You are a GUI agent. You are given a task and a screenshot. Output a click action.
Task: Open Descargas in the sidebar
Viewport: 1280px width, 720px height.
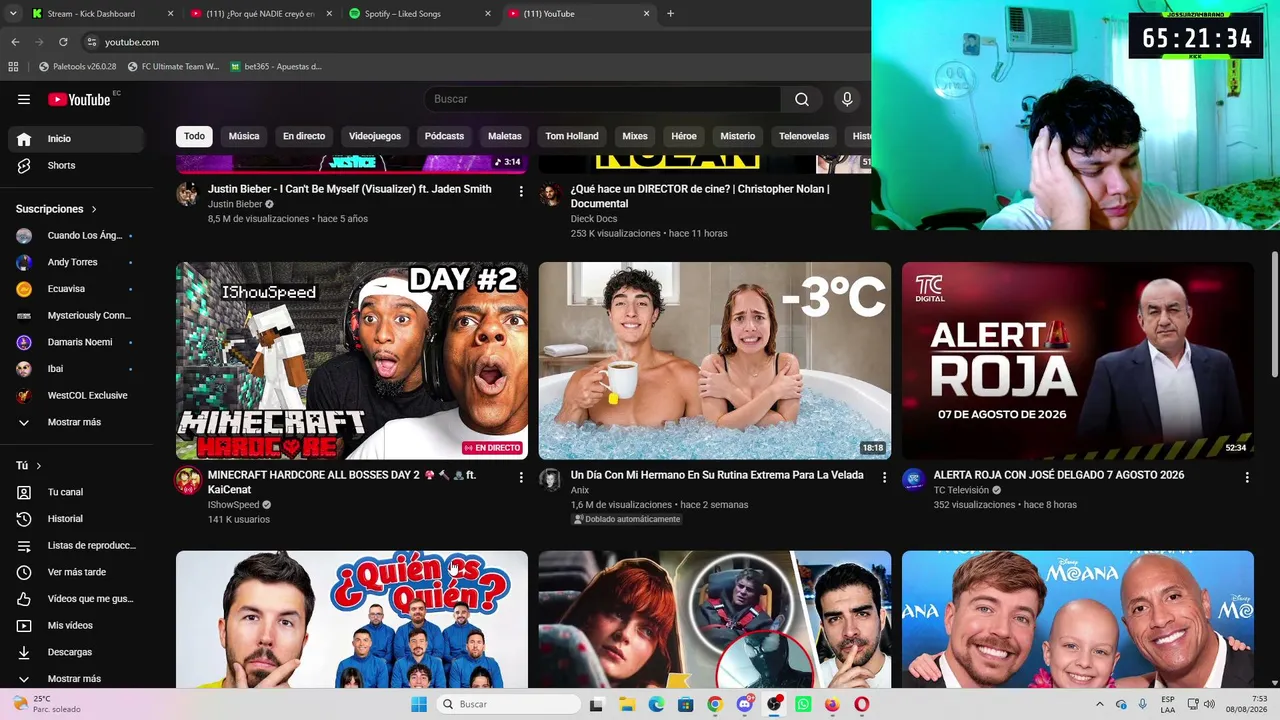point(76,652)
